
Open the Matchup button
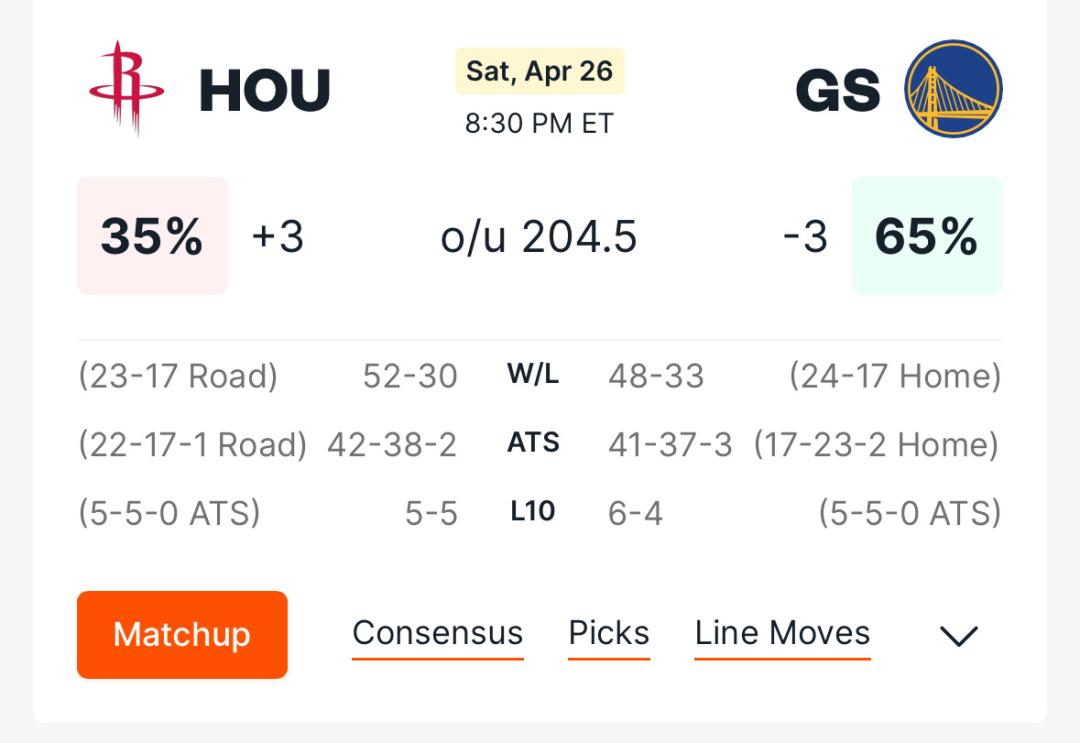tap(182, 634)
